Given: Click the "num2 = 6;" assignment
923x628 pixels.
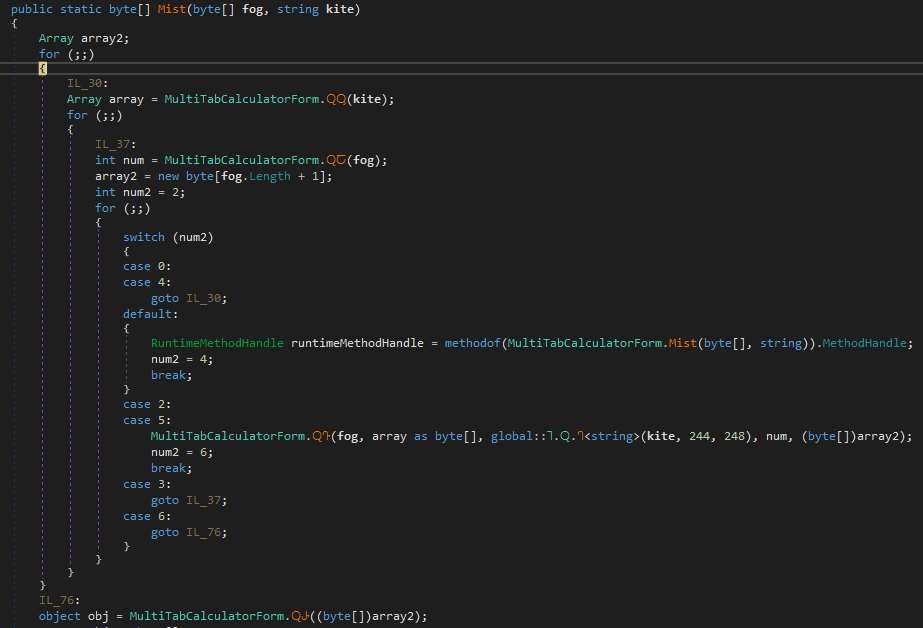Looking at the screenshot, I should pyautogui.click(x=182, y=452).
